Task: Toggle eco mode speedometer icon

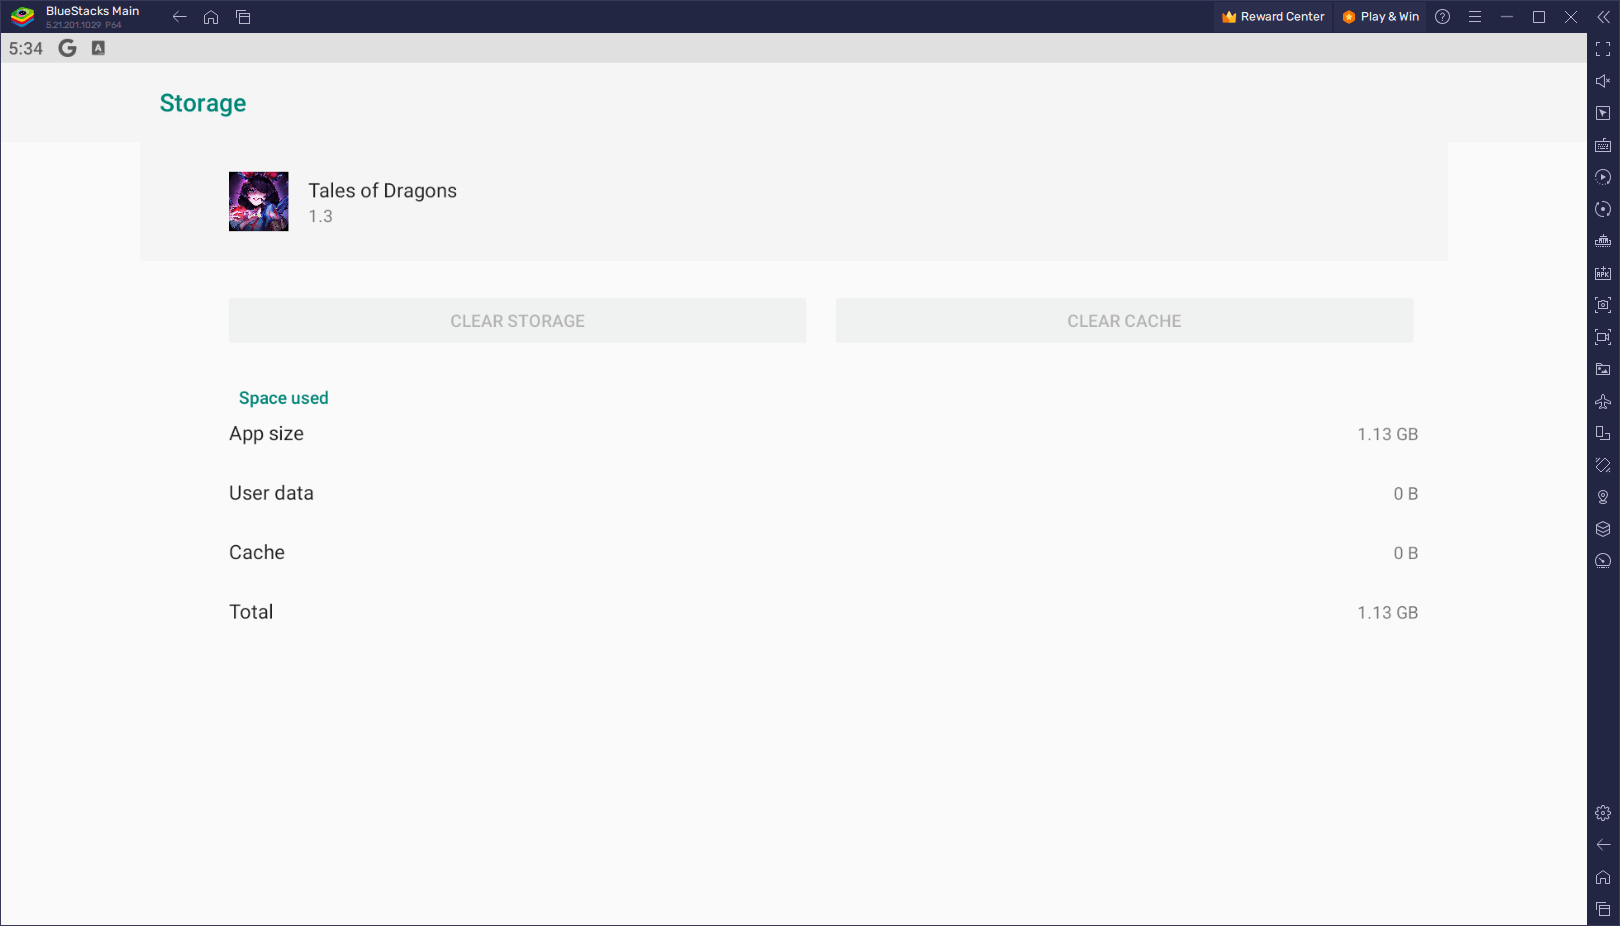Action: click(1603, 561)
